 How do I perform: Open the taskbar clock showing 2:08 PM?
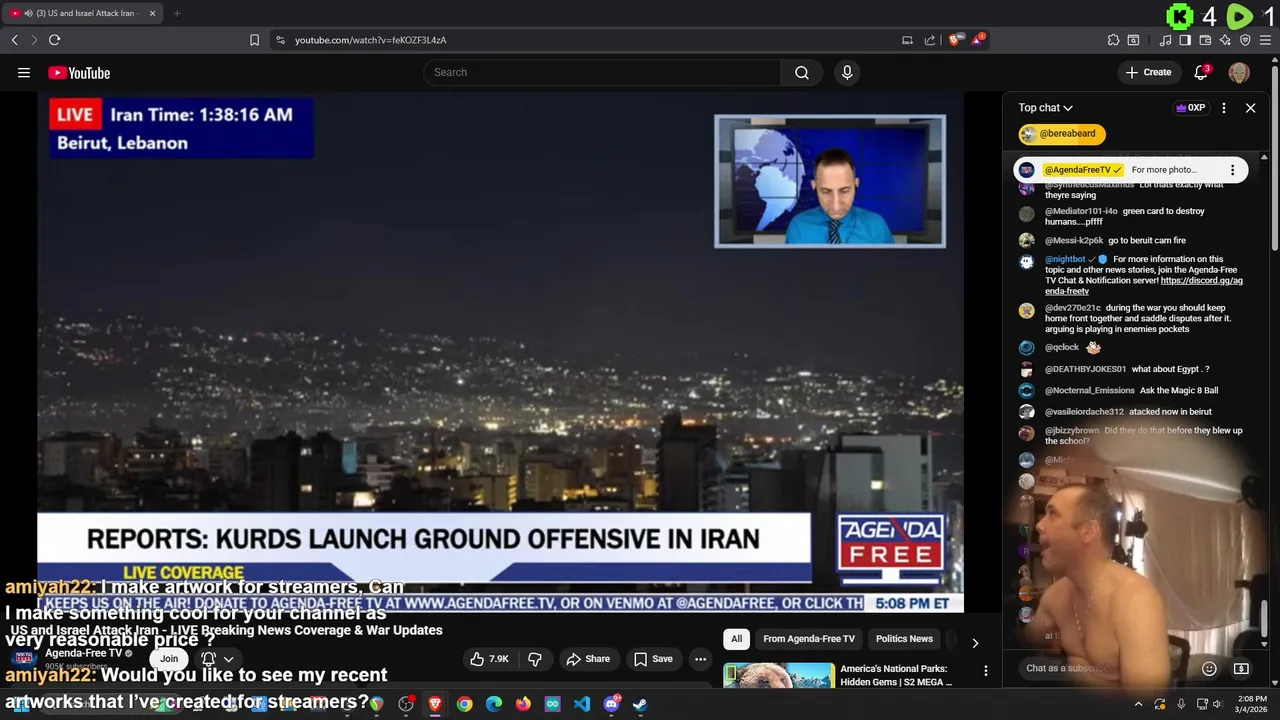[1251, 704]
